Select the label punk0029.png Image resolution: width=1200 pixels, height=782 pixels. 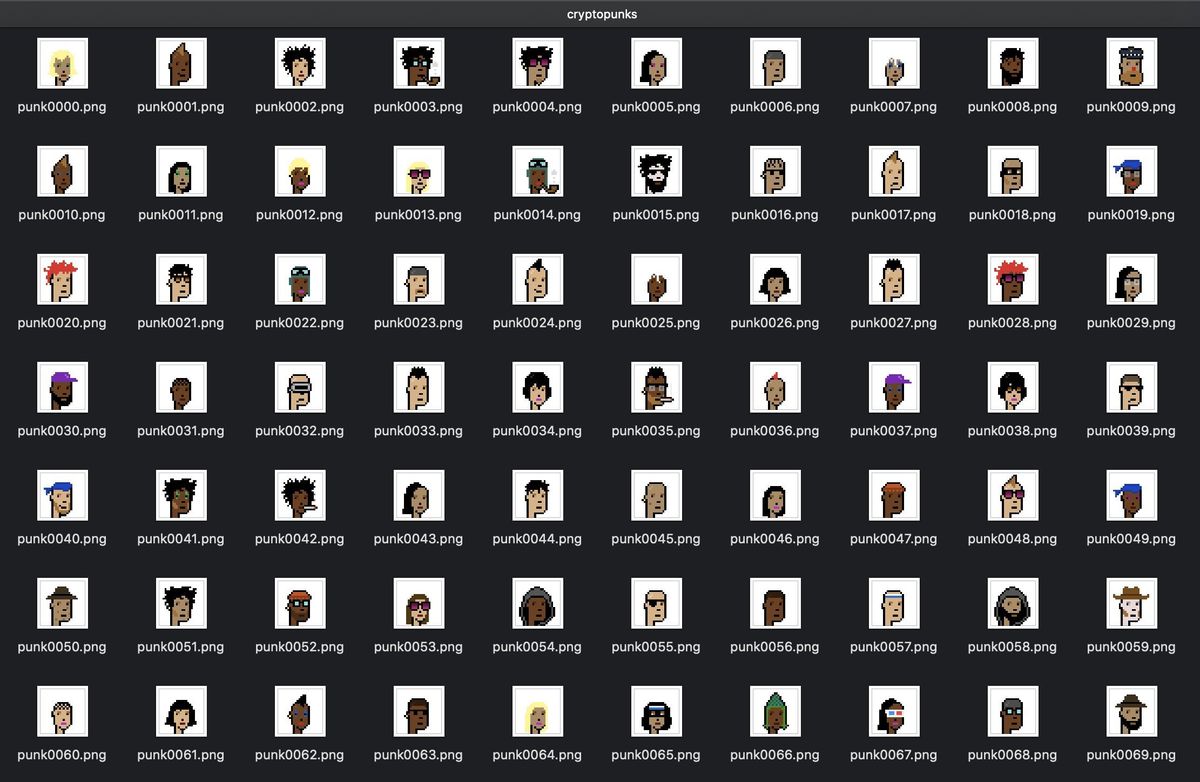click(x=1131, y=323)
